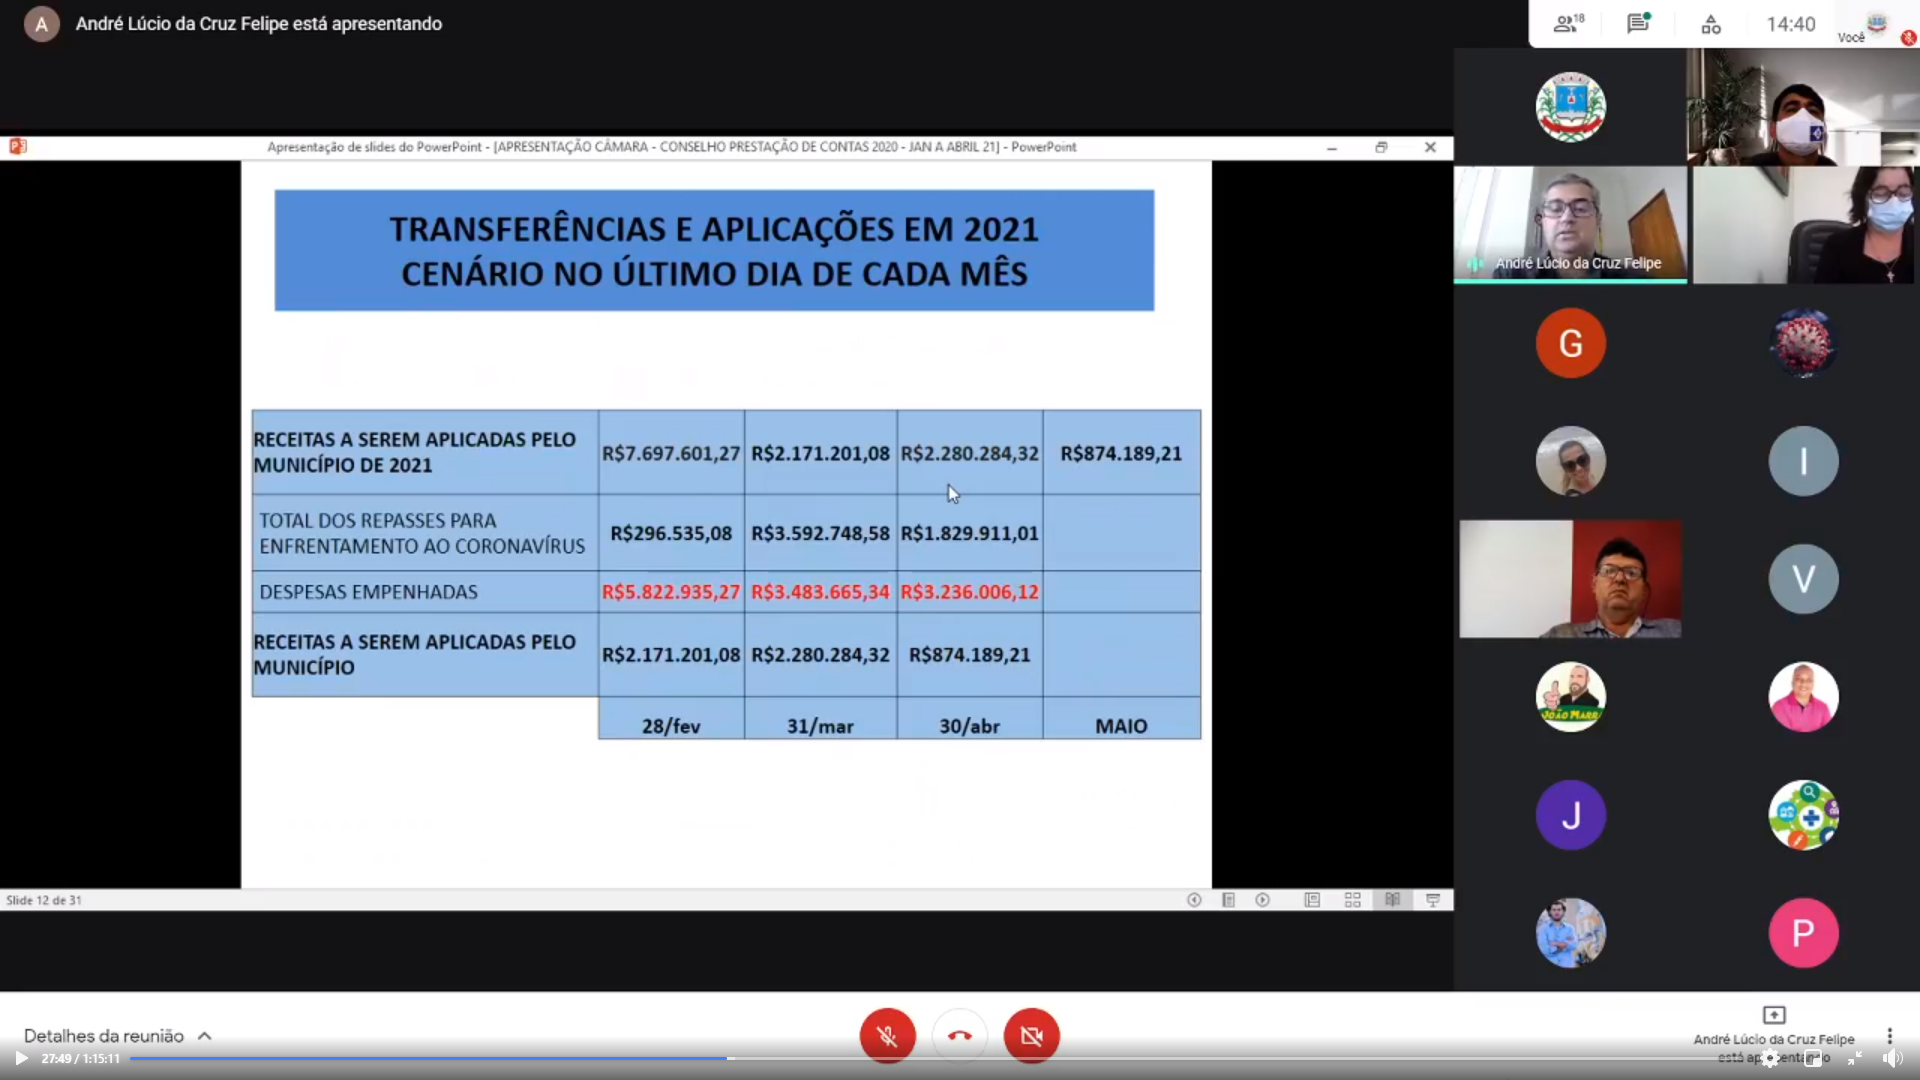Screen dimensions: 1920x1080
Task: Open video player settings gear
Action: [x=1771, y=1058]
